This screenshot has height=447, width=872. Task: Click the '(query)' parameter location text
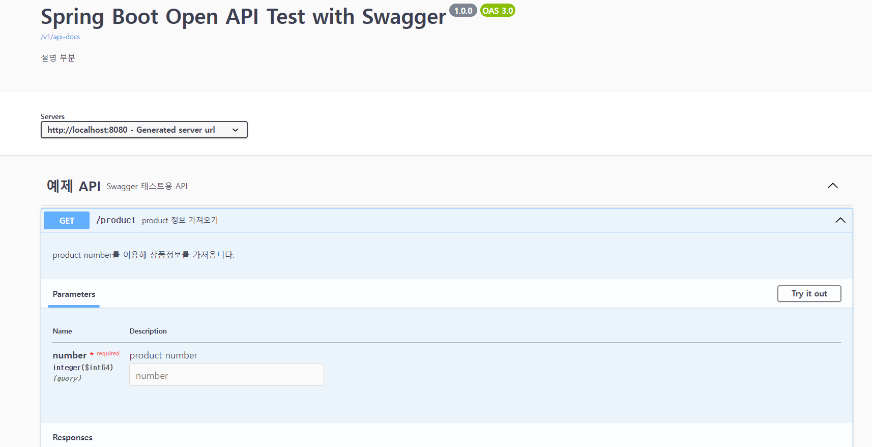click(x=67, y=378)
